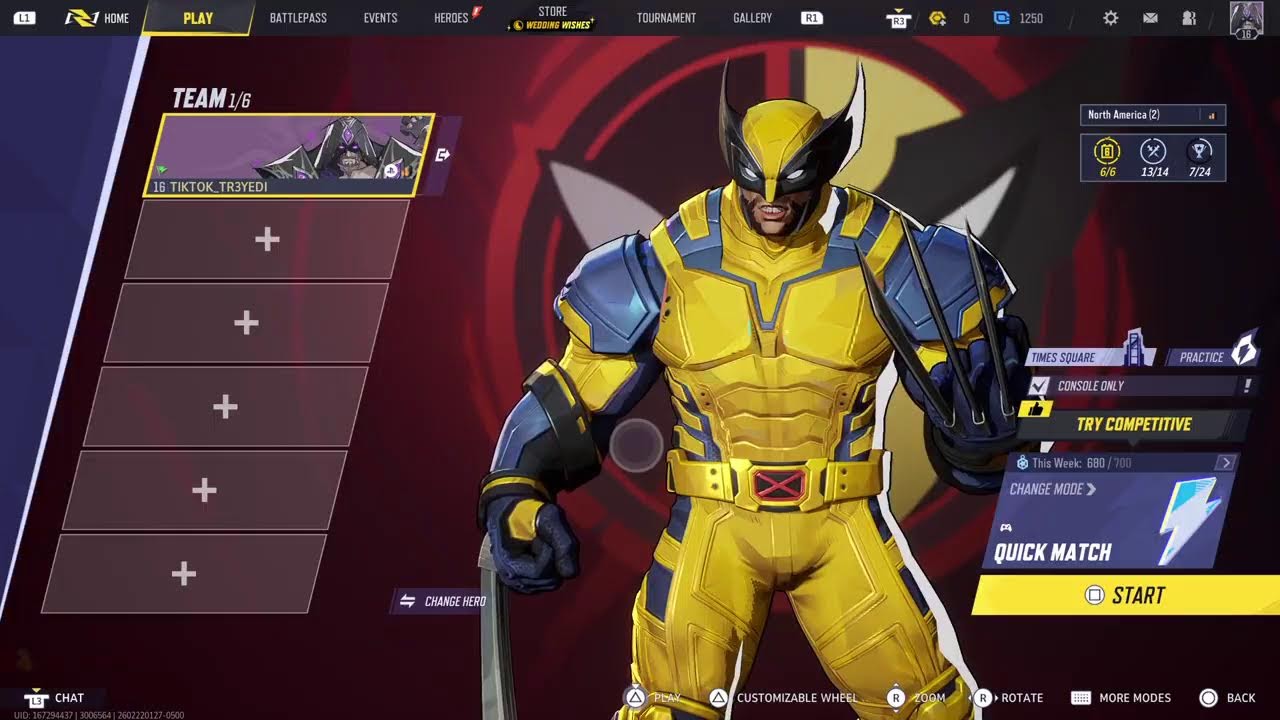1280x720 pixels.
Task: Click the blue units currency icon
Action: point(1002,18)
